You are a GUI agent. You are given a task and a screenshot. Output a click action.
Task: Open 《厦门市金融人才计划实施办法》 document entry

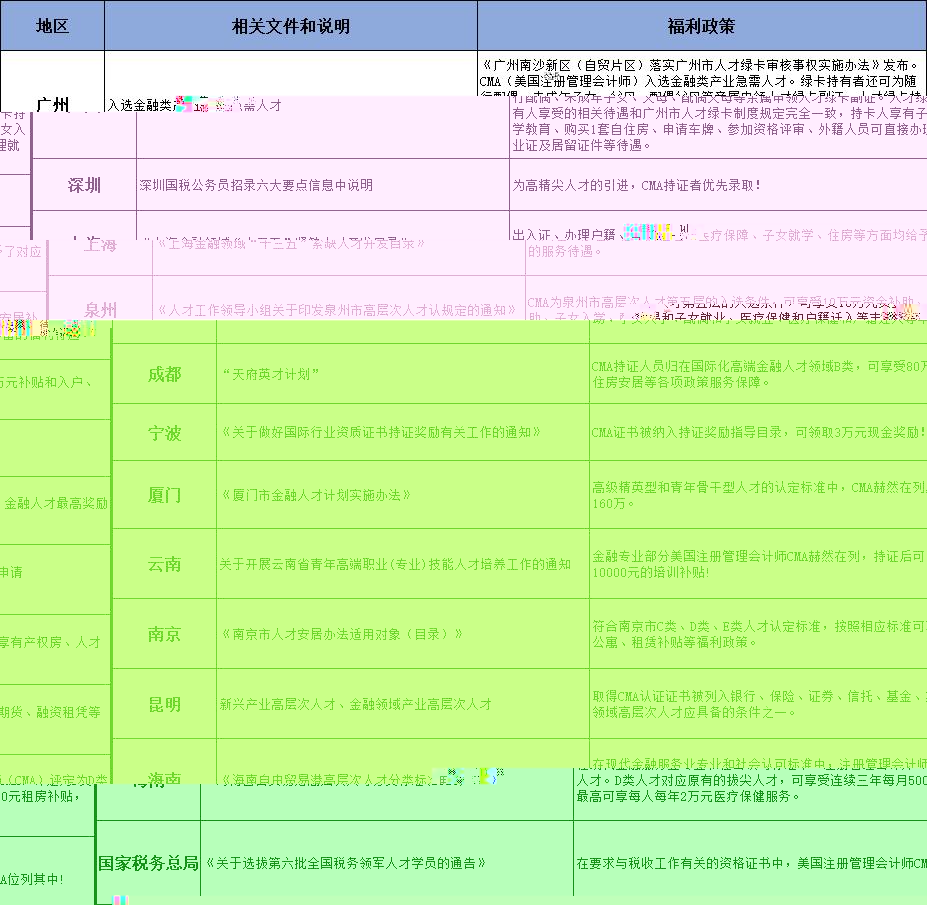pos(315,495)
